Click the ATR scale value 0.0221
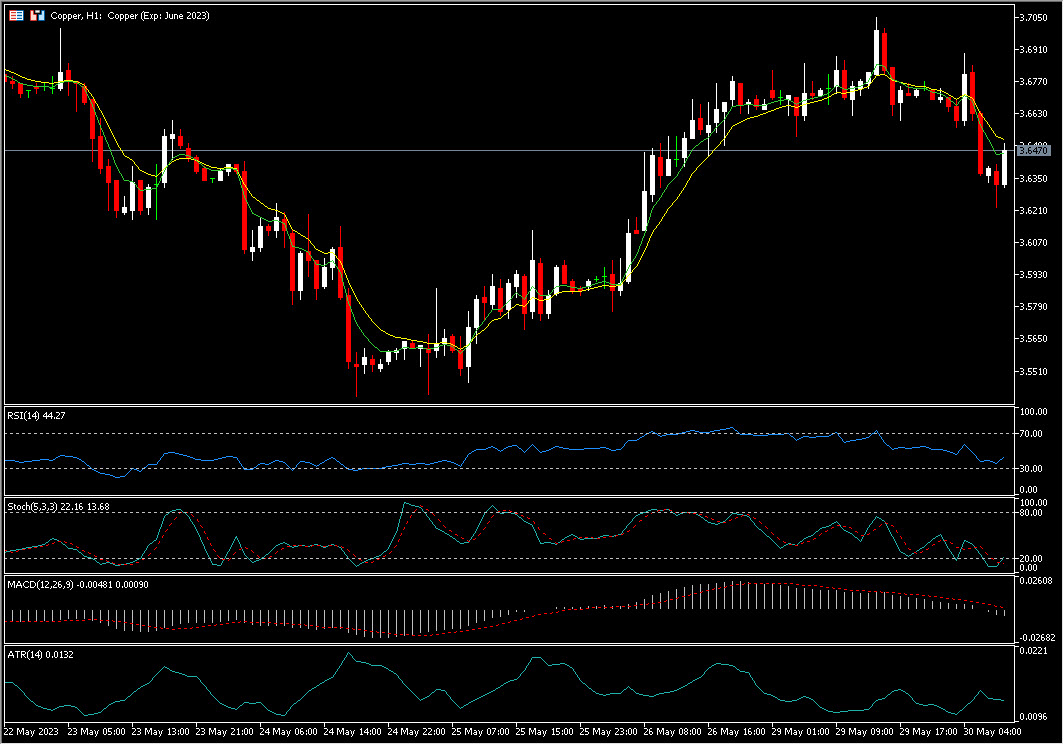This screenshot has height=745, width=1064. pyautogui.click(x=1032, y=651)
